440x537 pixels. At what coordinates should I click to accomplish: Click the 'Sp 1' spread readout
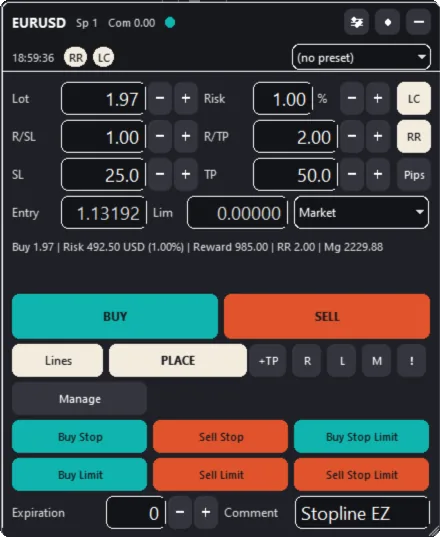pos(87,23)
